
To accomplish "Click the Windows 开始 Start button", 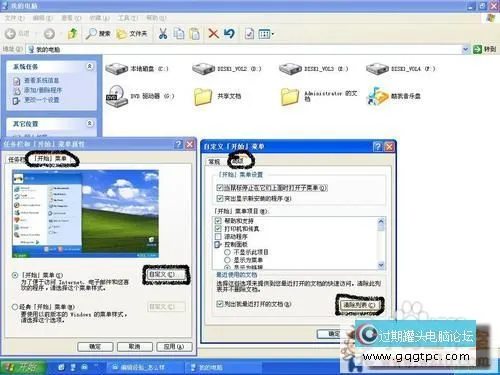I will 23,367.
